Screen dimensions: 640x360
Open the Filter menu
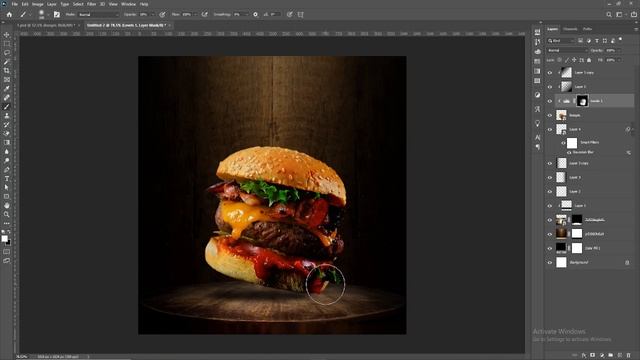(91, 4)
